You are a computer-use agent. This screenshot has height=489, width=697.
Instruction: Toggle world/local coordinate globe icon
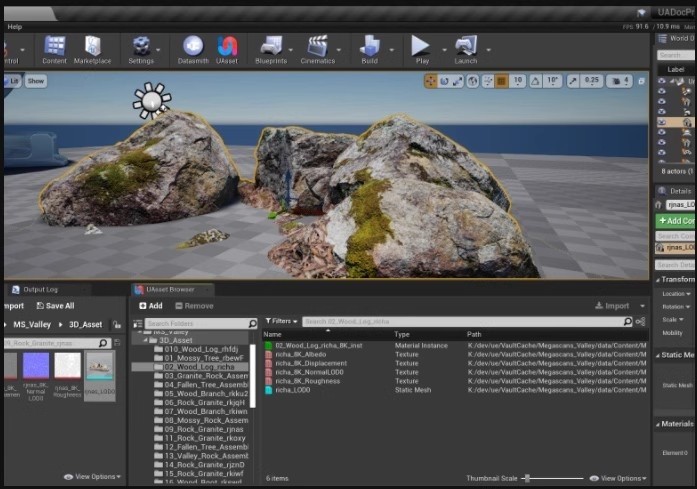coord(473,81)
